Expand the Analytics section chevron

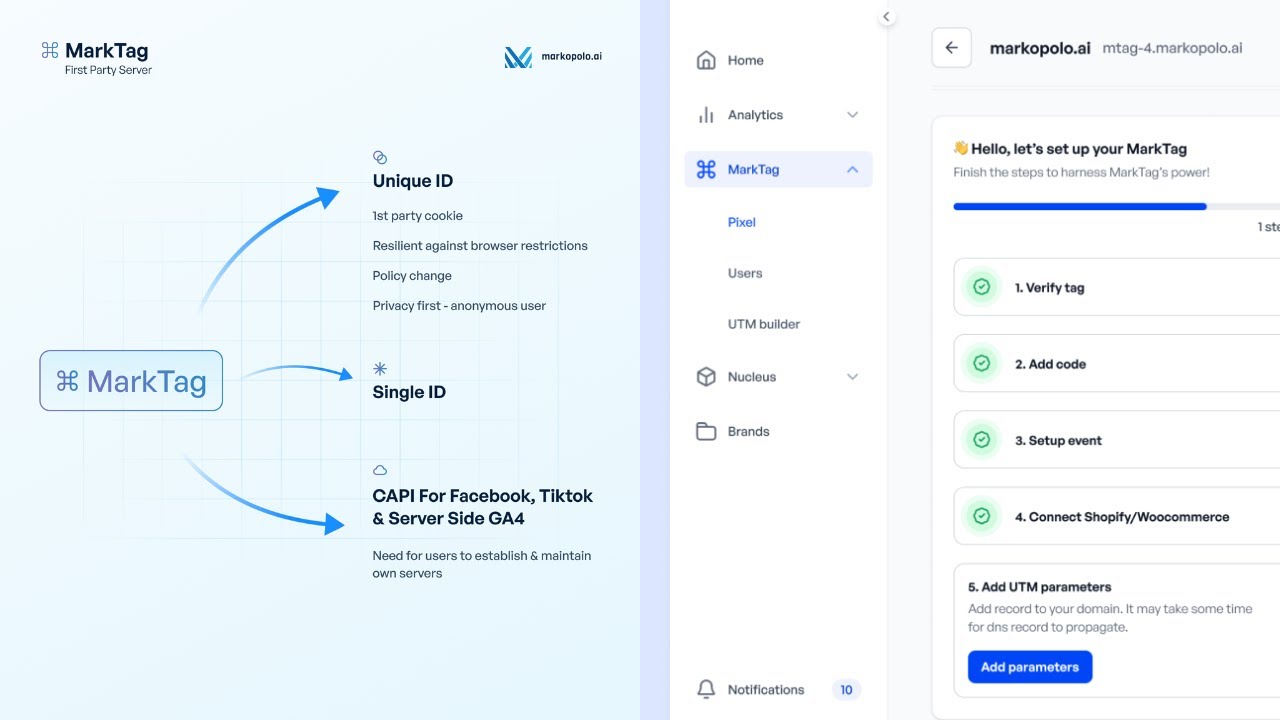click(x=852, y=114)
